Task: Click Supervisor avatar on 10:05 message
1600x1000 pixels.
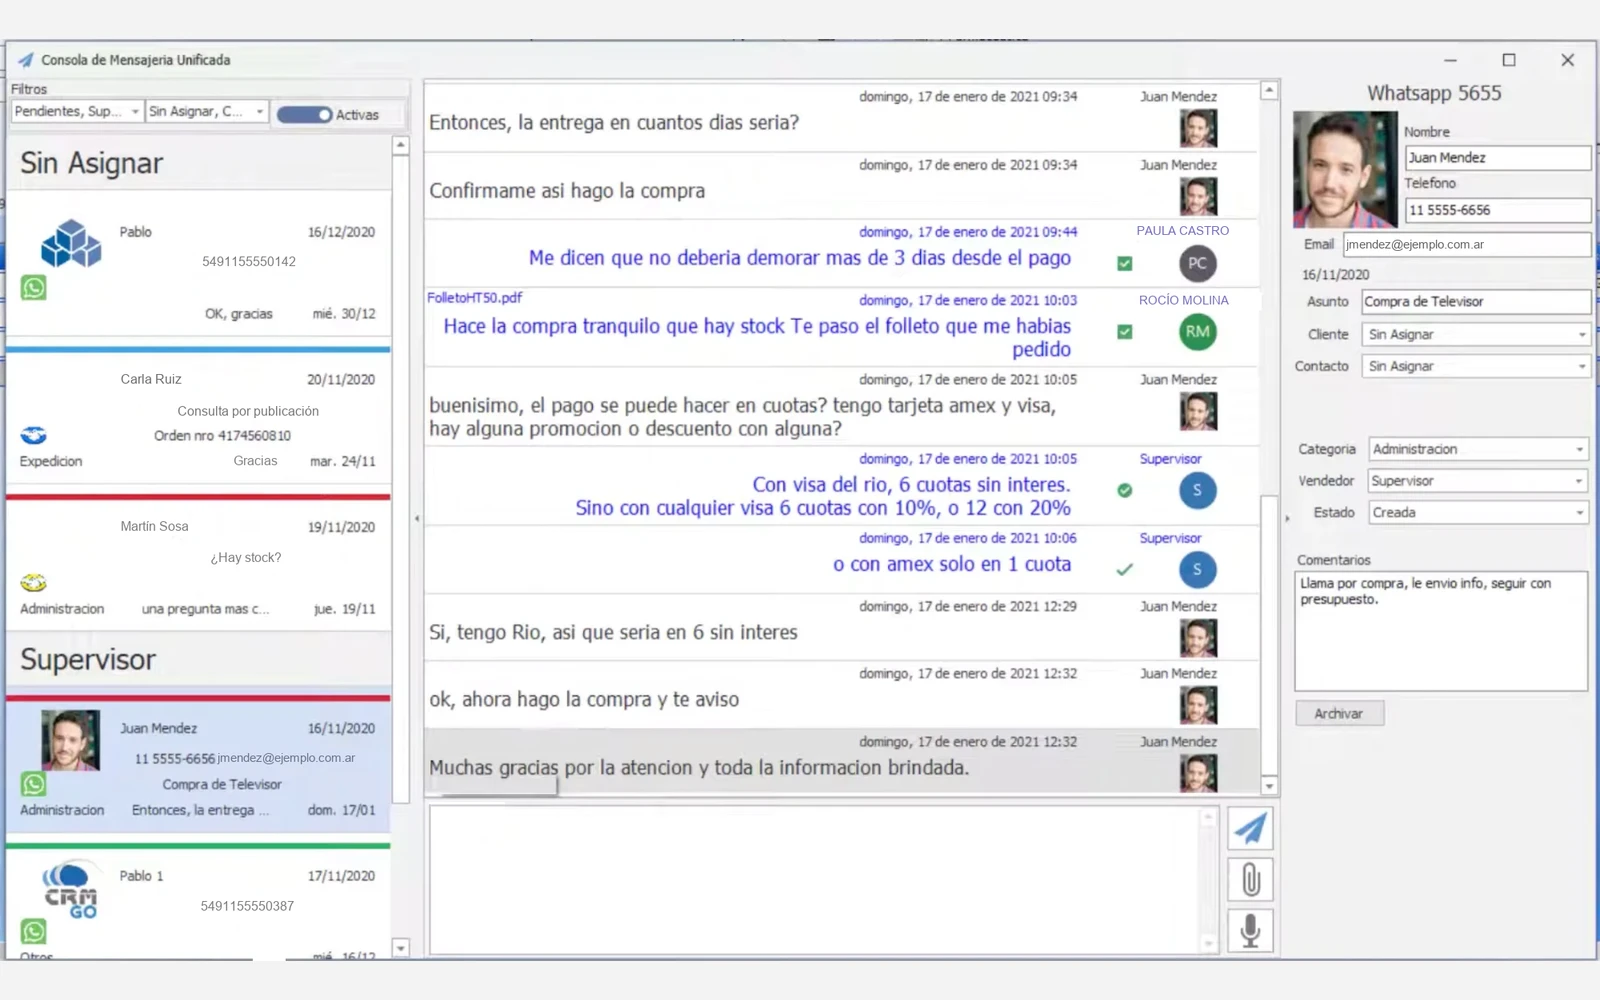Action: point(1197,490)
